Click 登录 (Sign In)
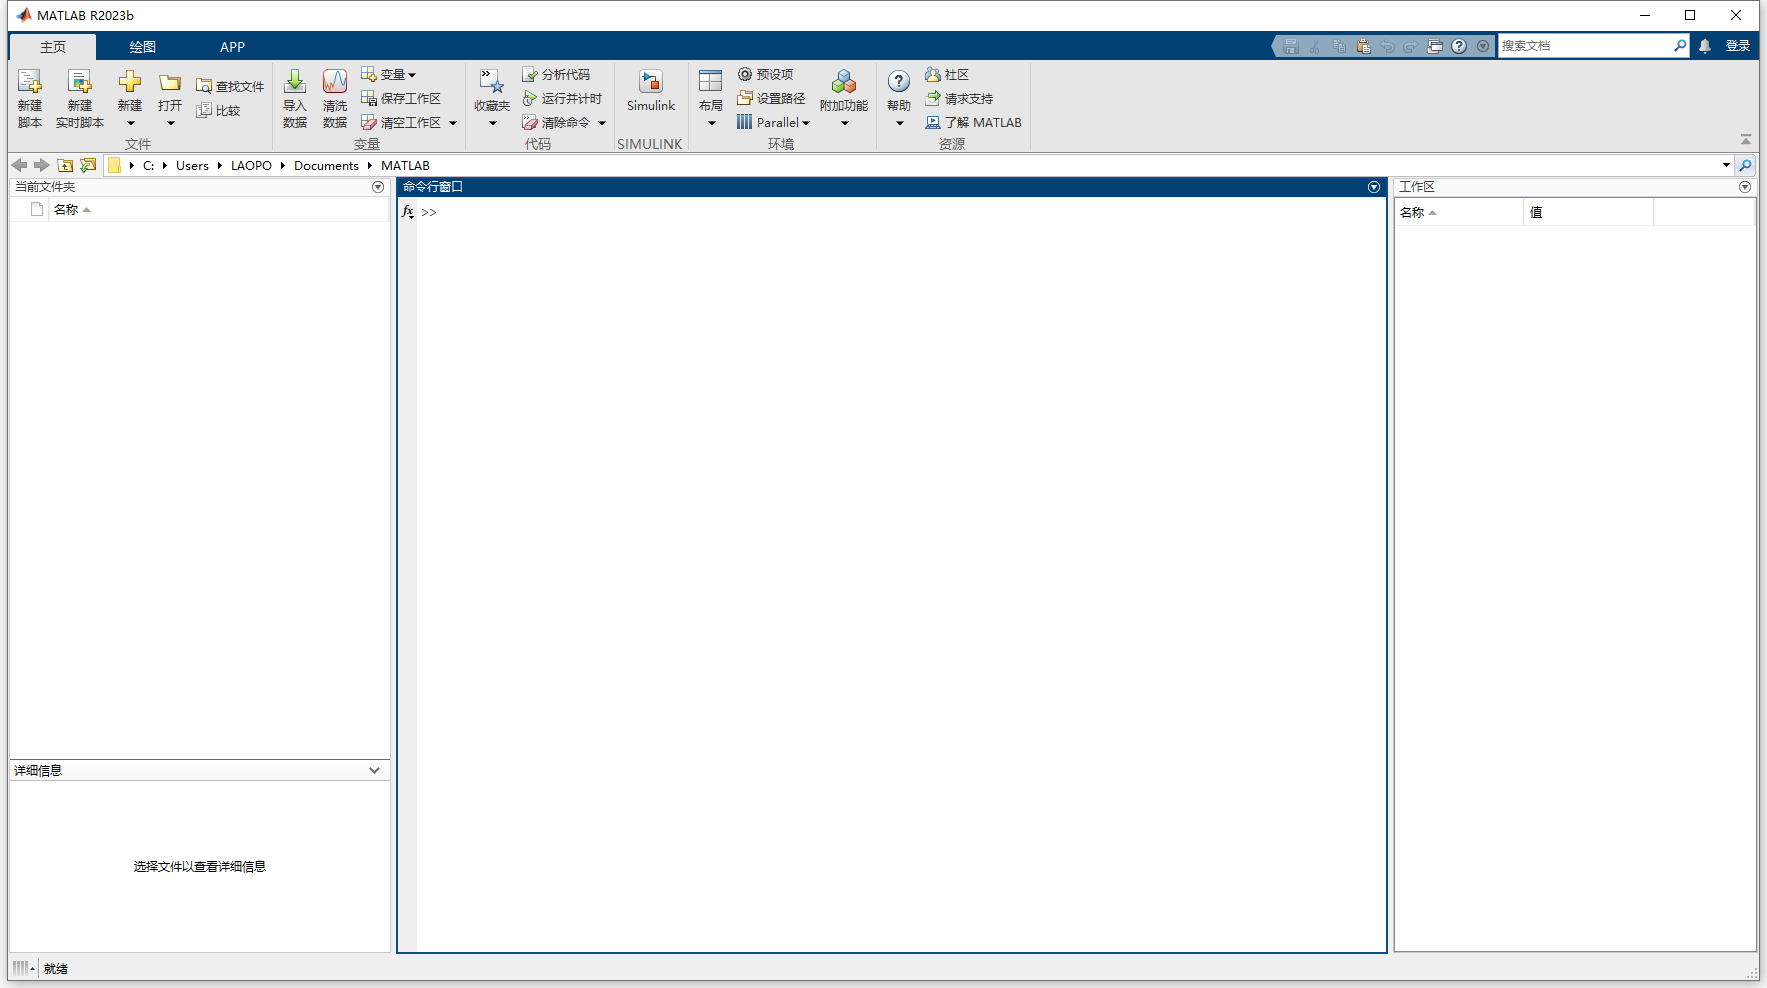Viewport: 1767px width, 988px height. click(1738, 46)
